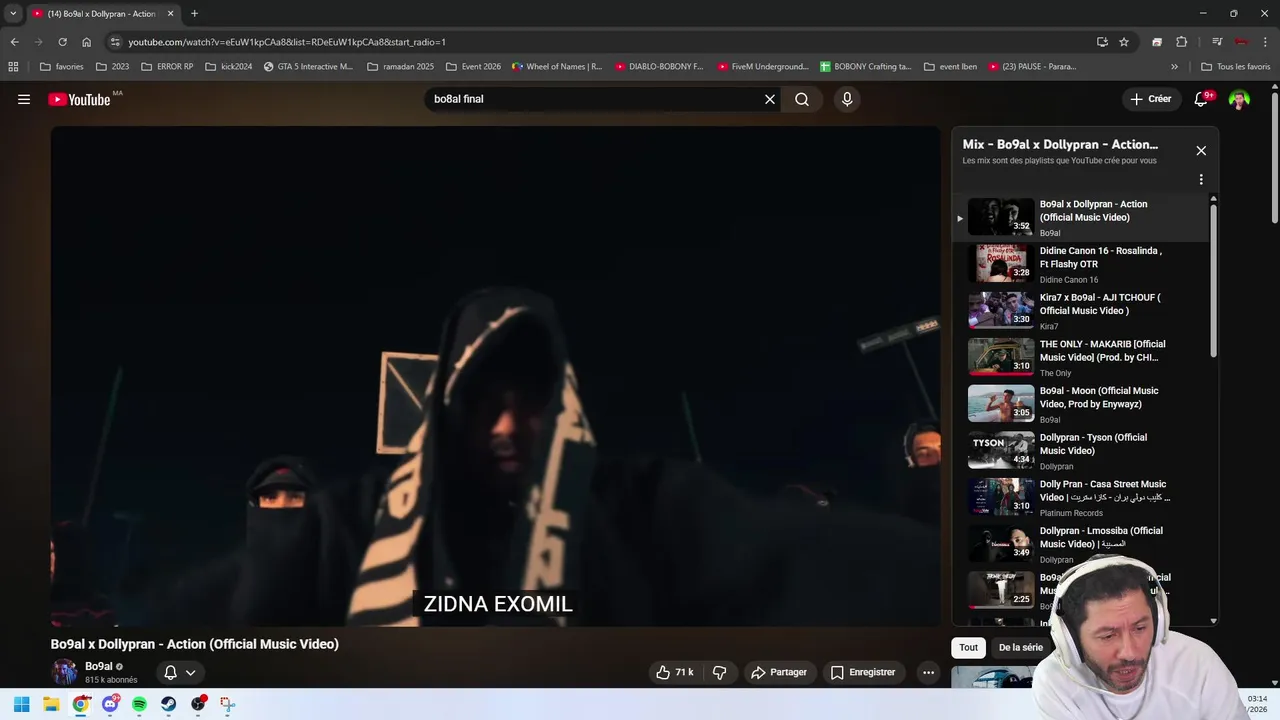Open the account avatar menu
Viewport: 1280px width, 720px height.
(x=1239, y=99)
